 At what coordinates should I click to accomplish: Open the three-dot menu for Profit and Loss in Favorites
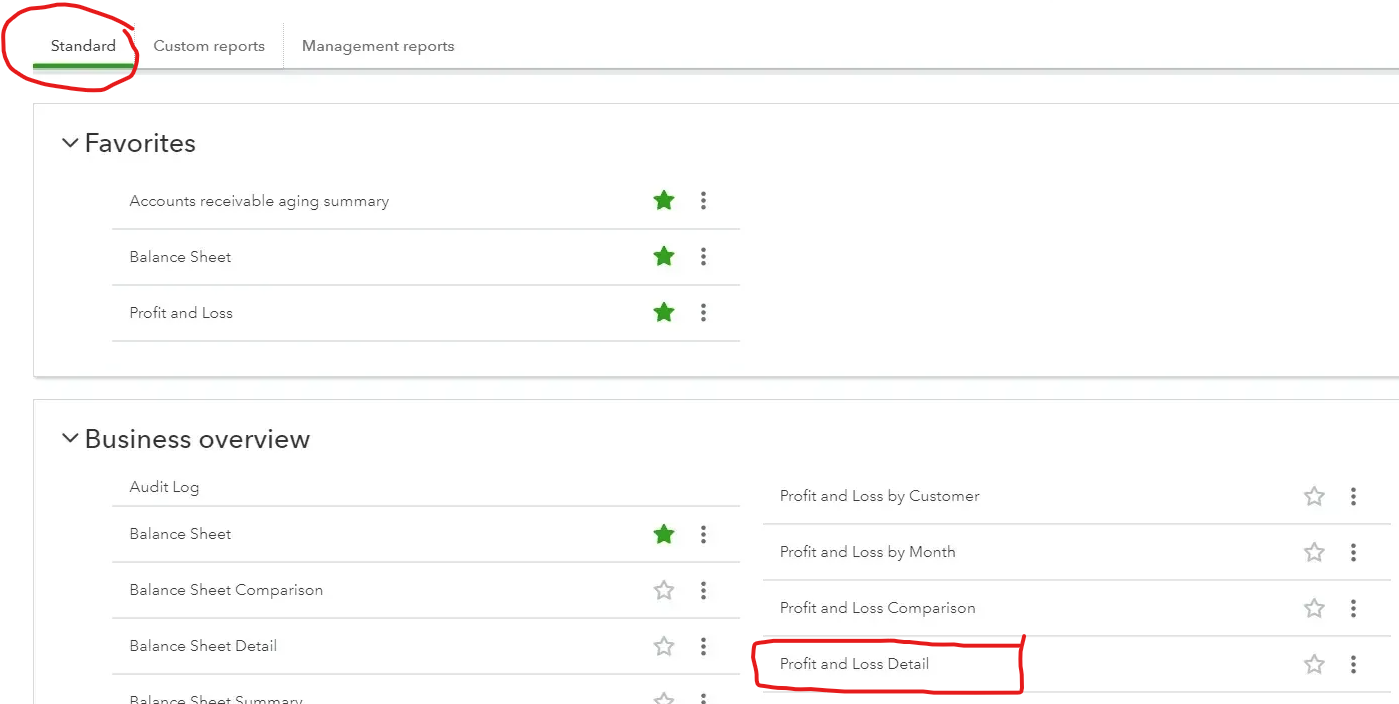[703, 312]
